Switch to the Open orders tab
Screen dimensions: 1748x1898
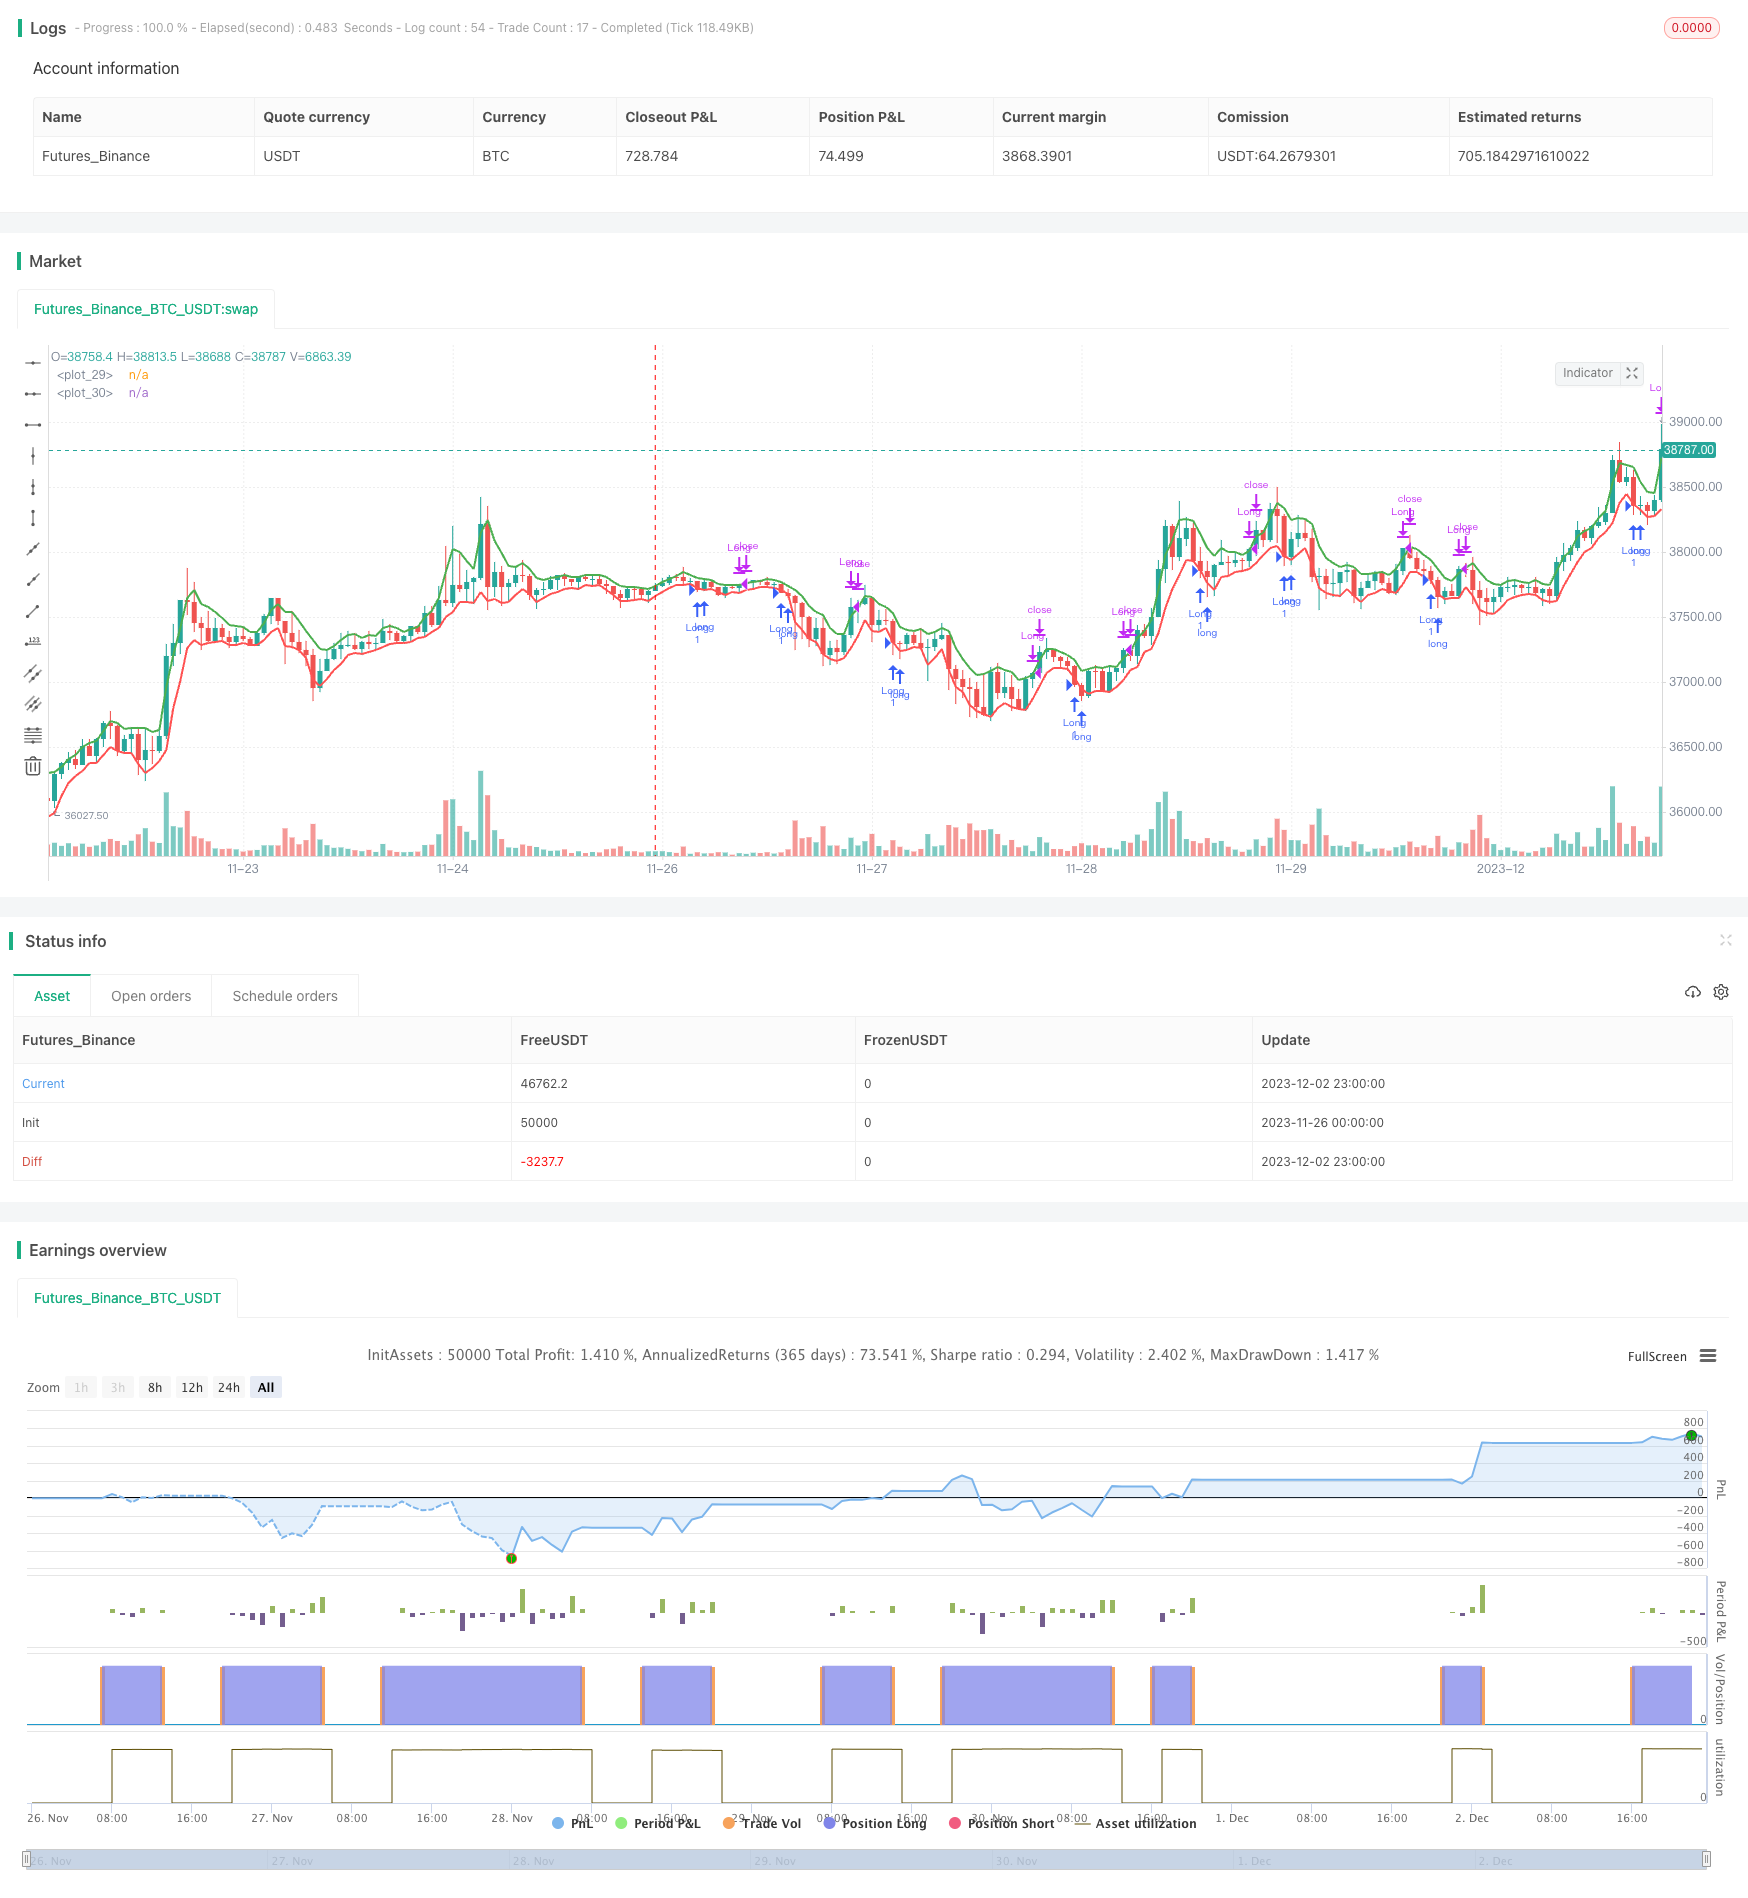[151, 996]
